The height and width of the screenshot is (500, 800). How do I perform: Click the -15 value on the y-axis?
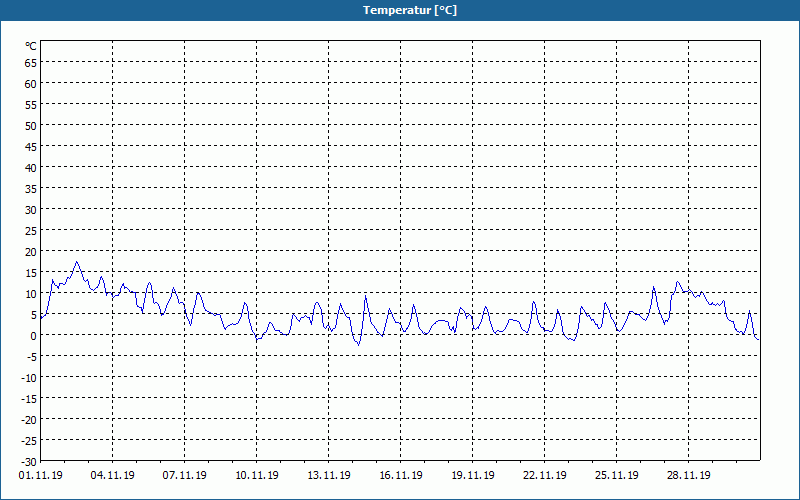pyautogui.click(x=29, y=399)
